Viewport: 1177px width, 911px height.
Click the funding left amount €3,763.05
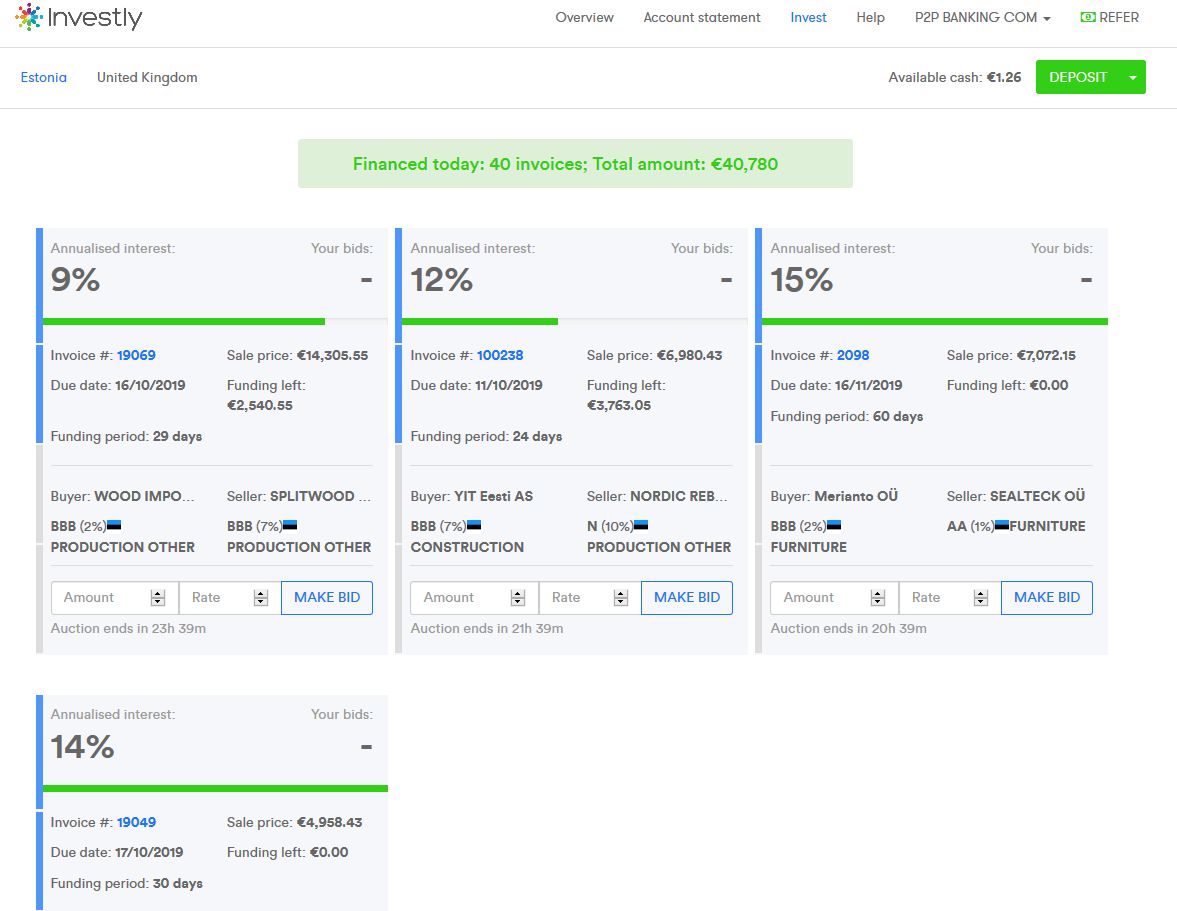619,405
